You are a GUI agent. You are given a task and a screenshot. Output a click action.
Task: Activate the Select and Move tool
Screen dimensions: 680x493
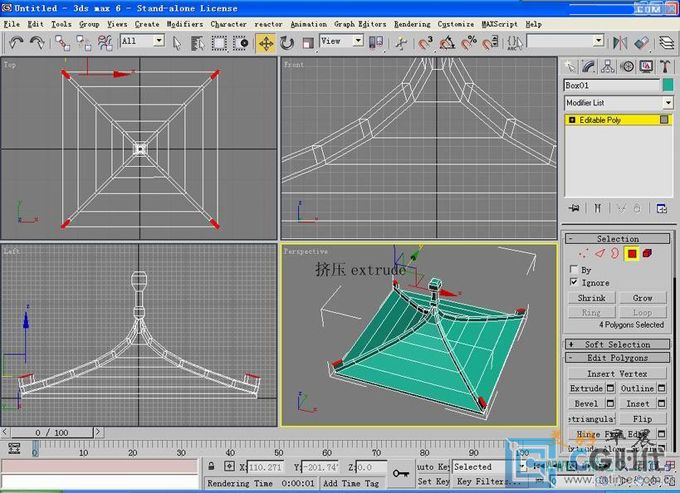point(266,43)
